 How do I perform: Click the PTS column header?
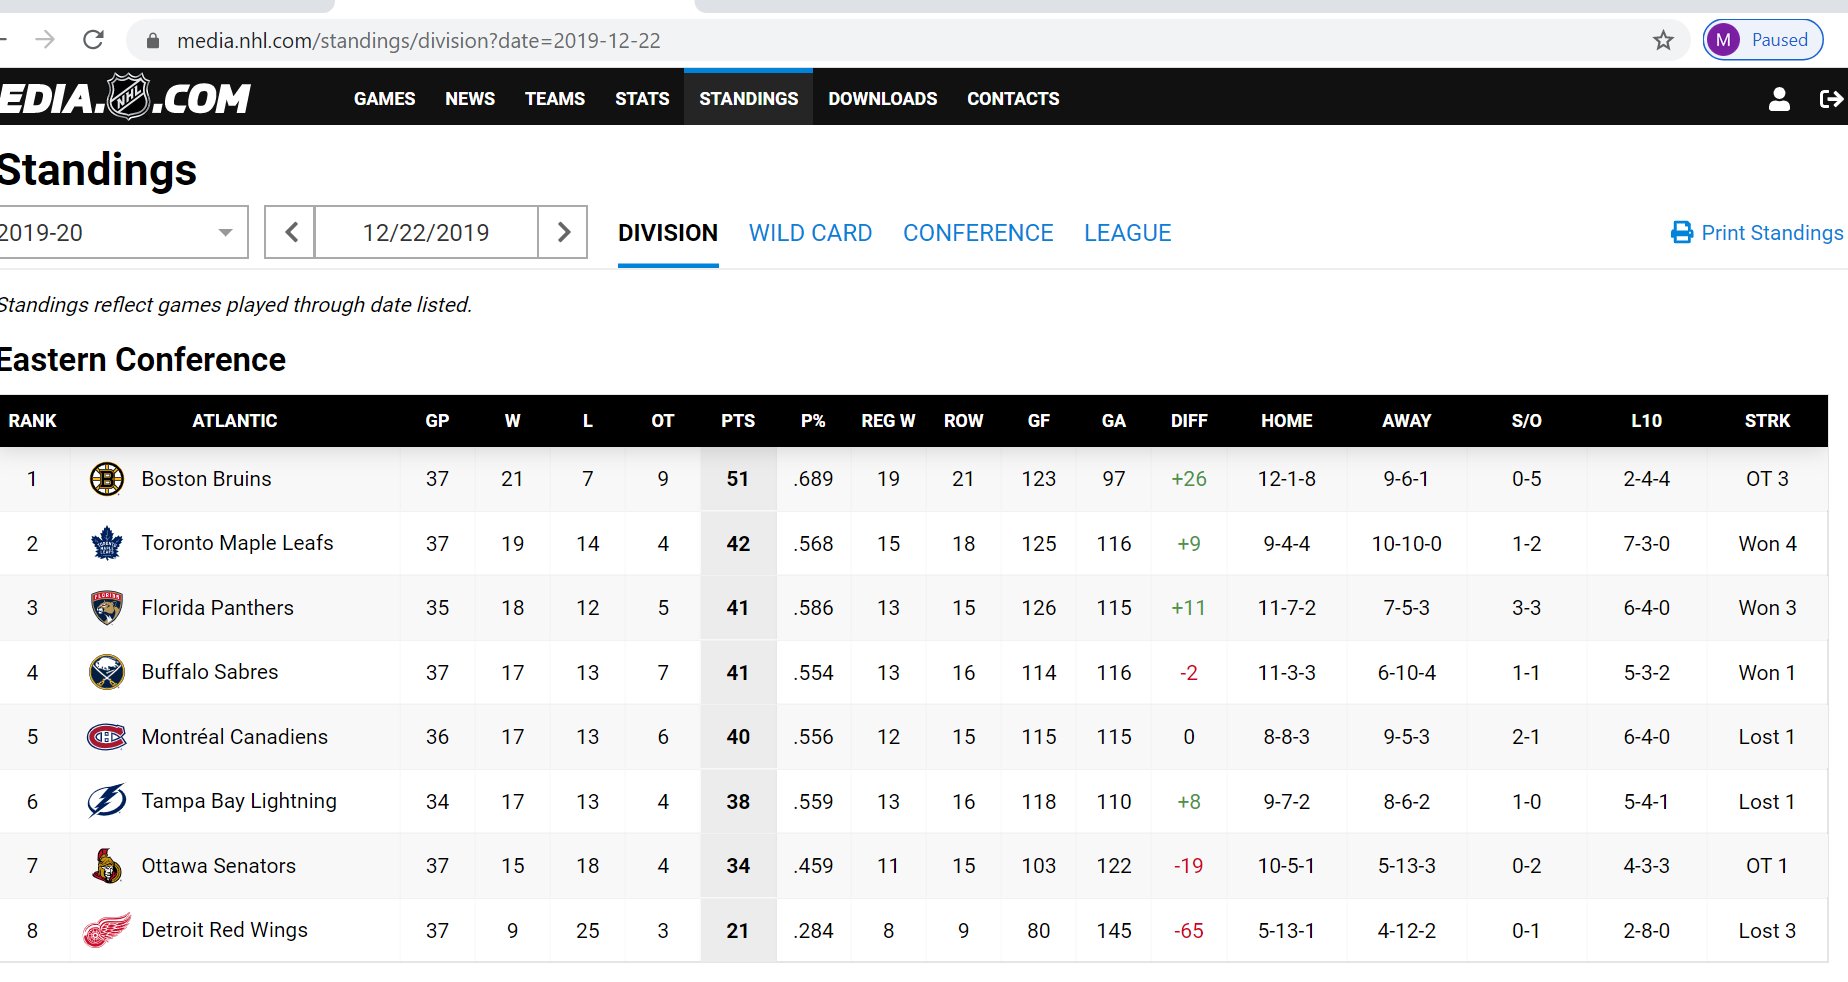tap(738, 421)
